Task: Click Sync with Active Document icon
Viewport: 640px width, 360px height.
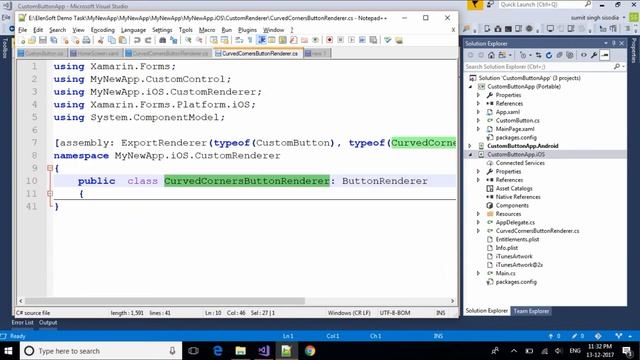Action: pyautogui.click(x=539, y=55)
